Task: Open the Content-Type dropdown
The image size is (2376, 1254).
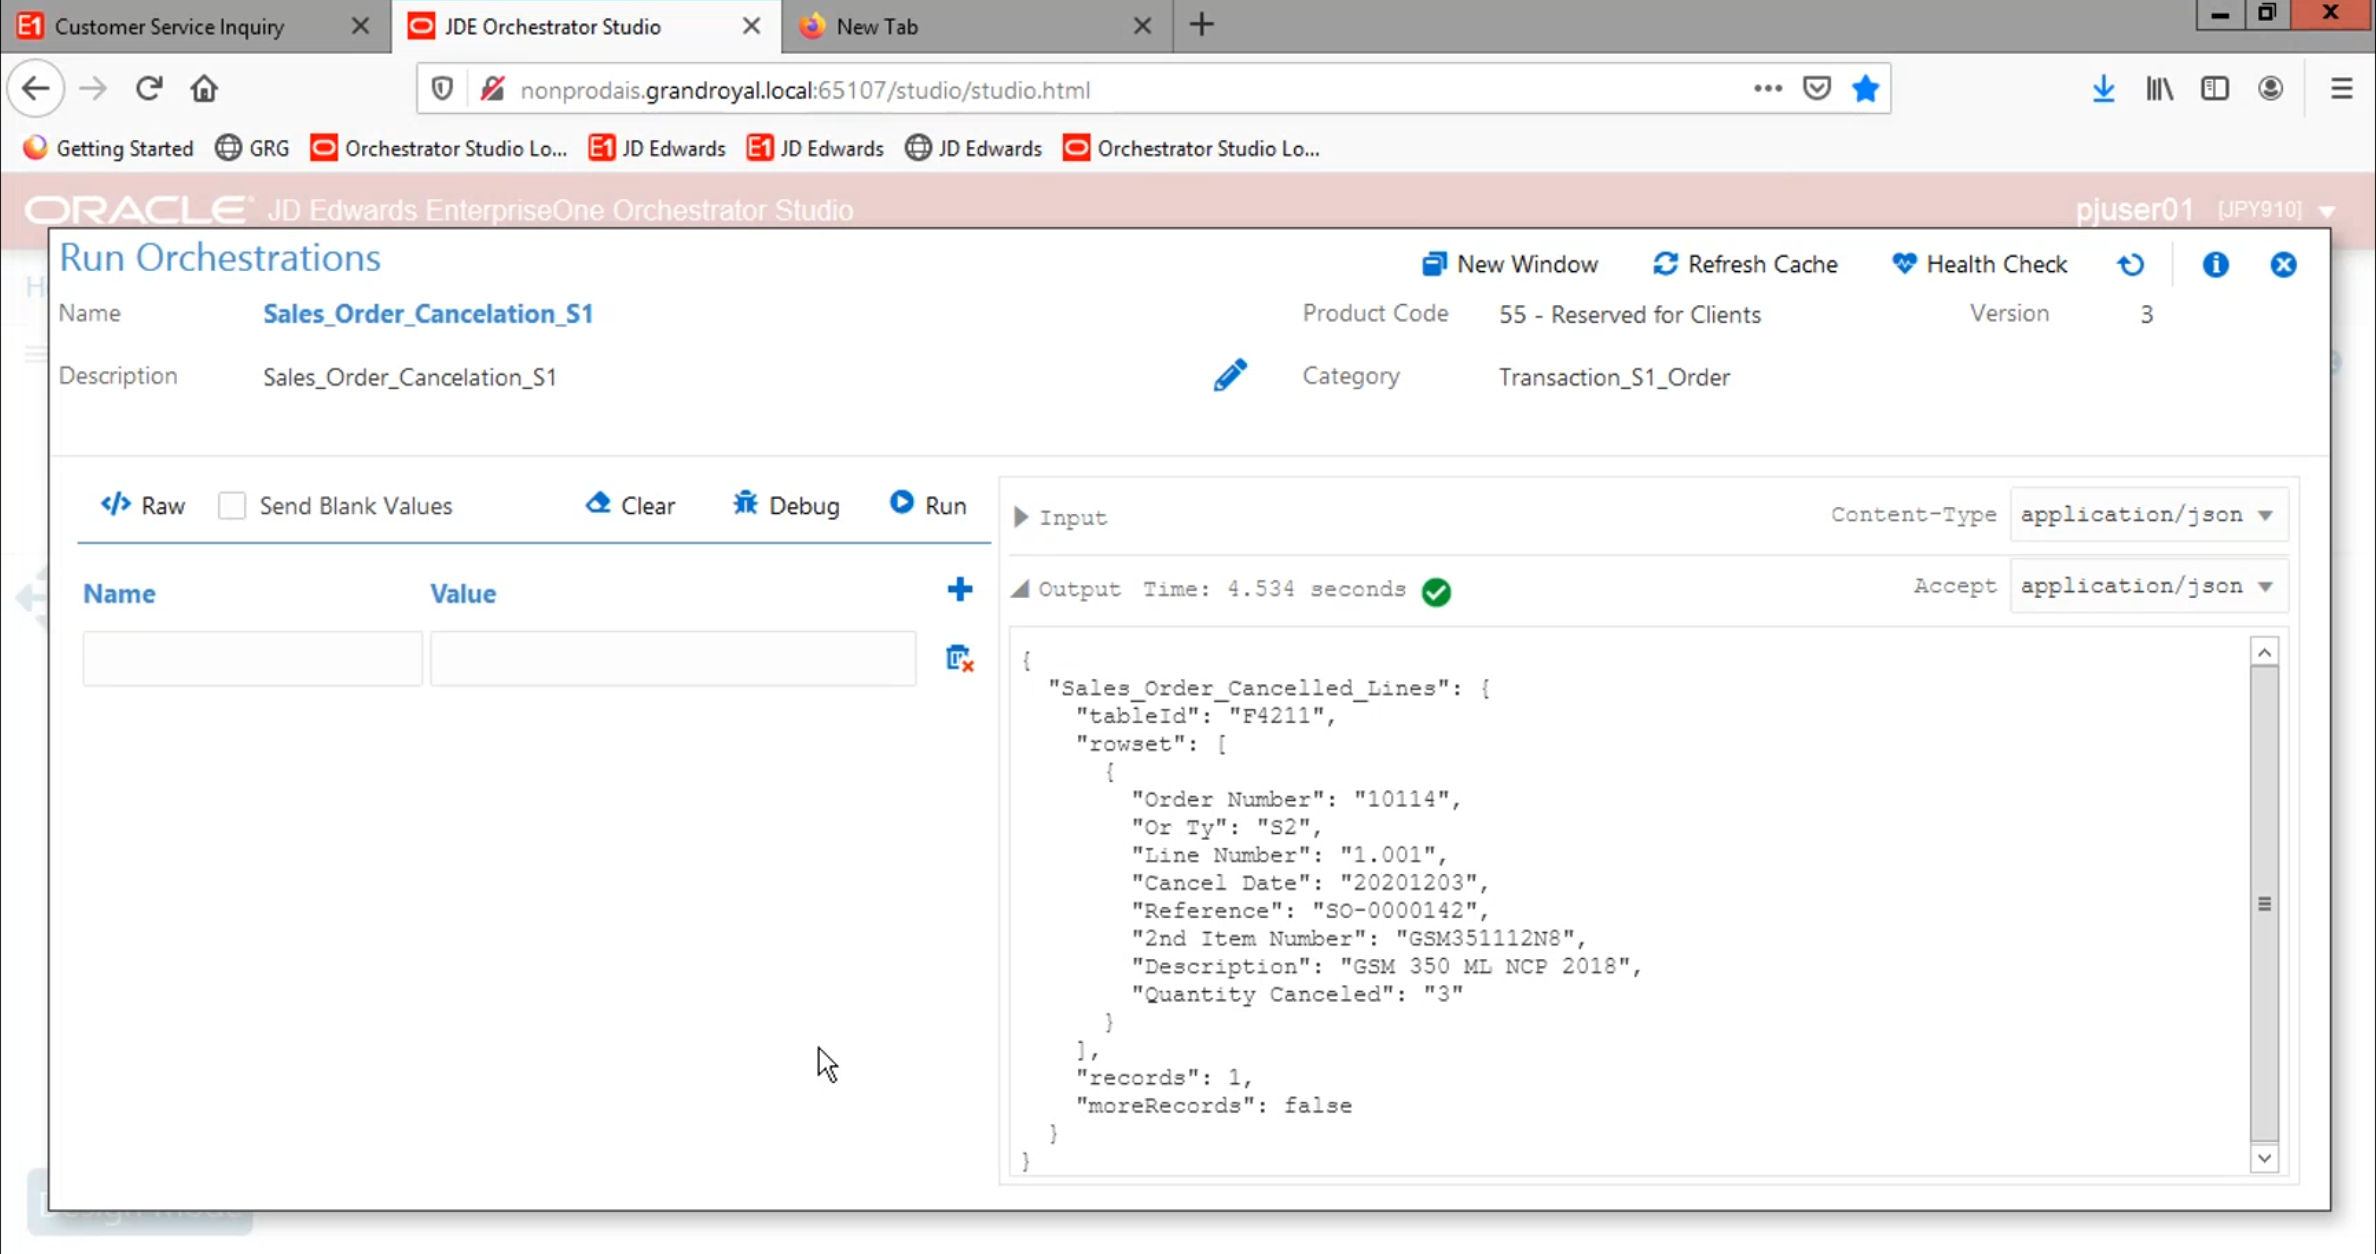Action: (2147, 515)
